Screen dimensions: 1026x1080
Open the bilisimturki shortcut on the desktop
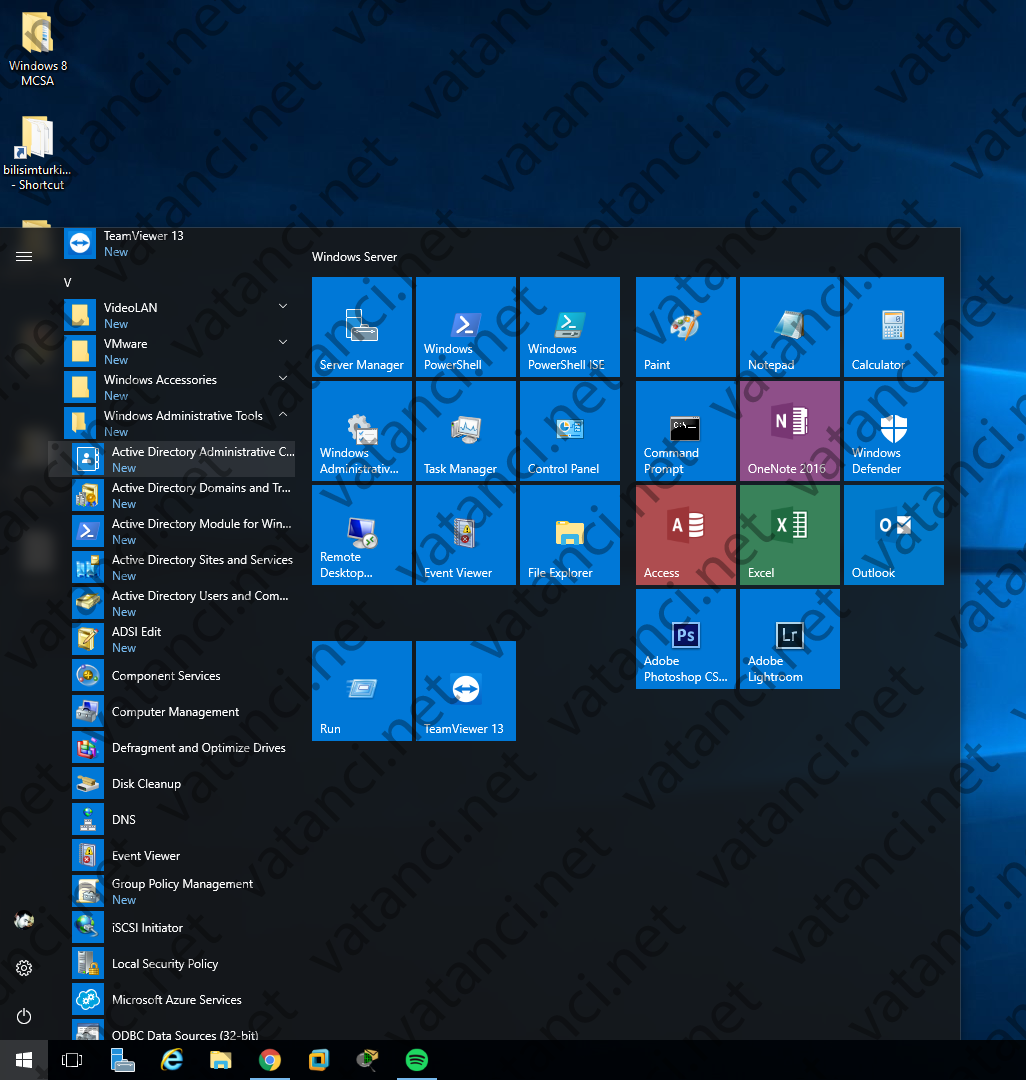[x=36, y=150]
